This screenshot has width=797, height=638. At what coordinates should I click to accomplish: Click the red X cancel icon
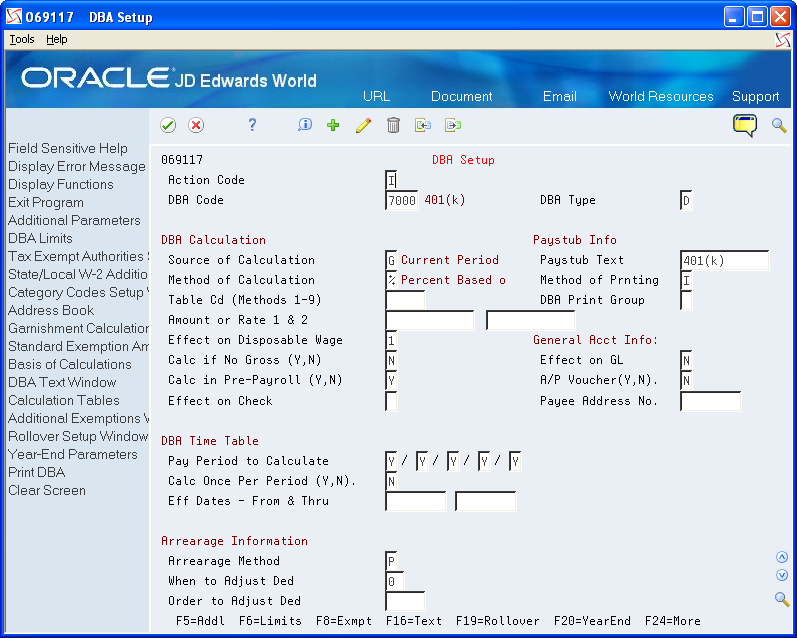coord(196,125)
